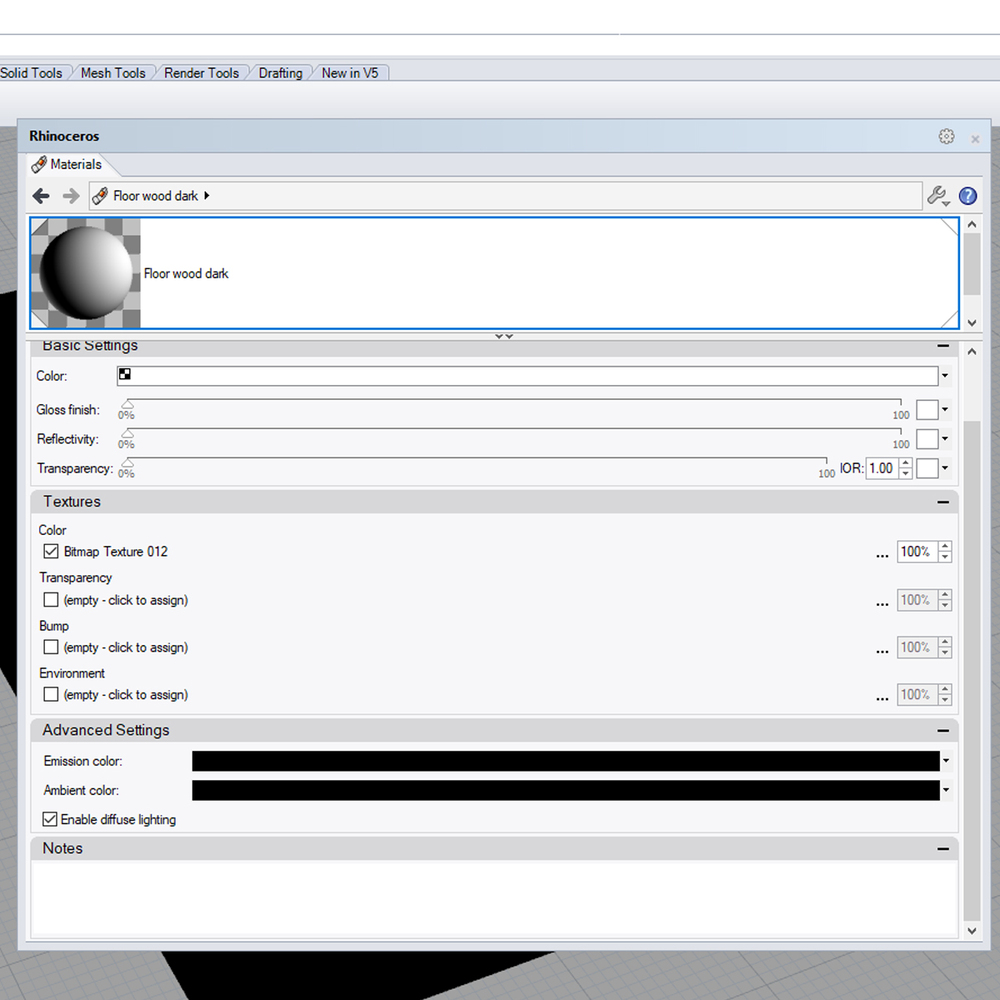Click the Floor wood dark breadcrumb expander arrow

(x=207, y=196)
